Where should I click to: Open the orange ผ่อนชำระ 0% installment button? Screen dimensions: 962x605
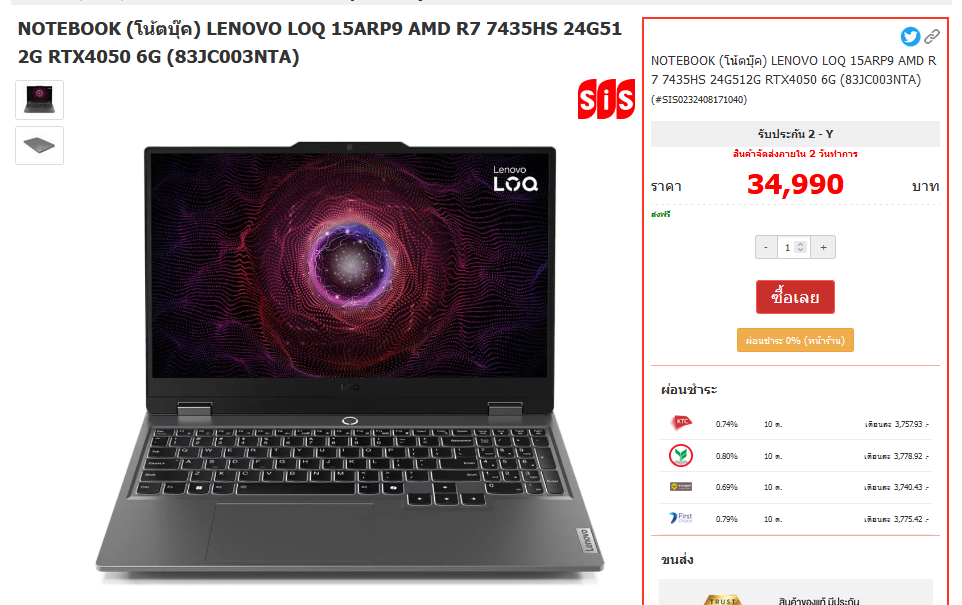click(795, 340)
